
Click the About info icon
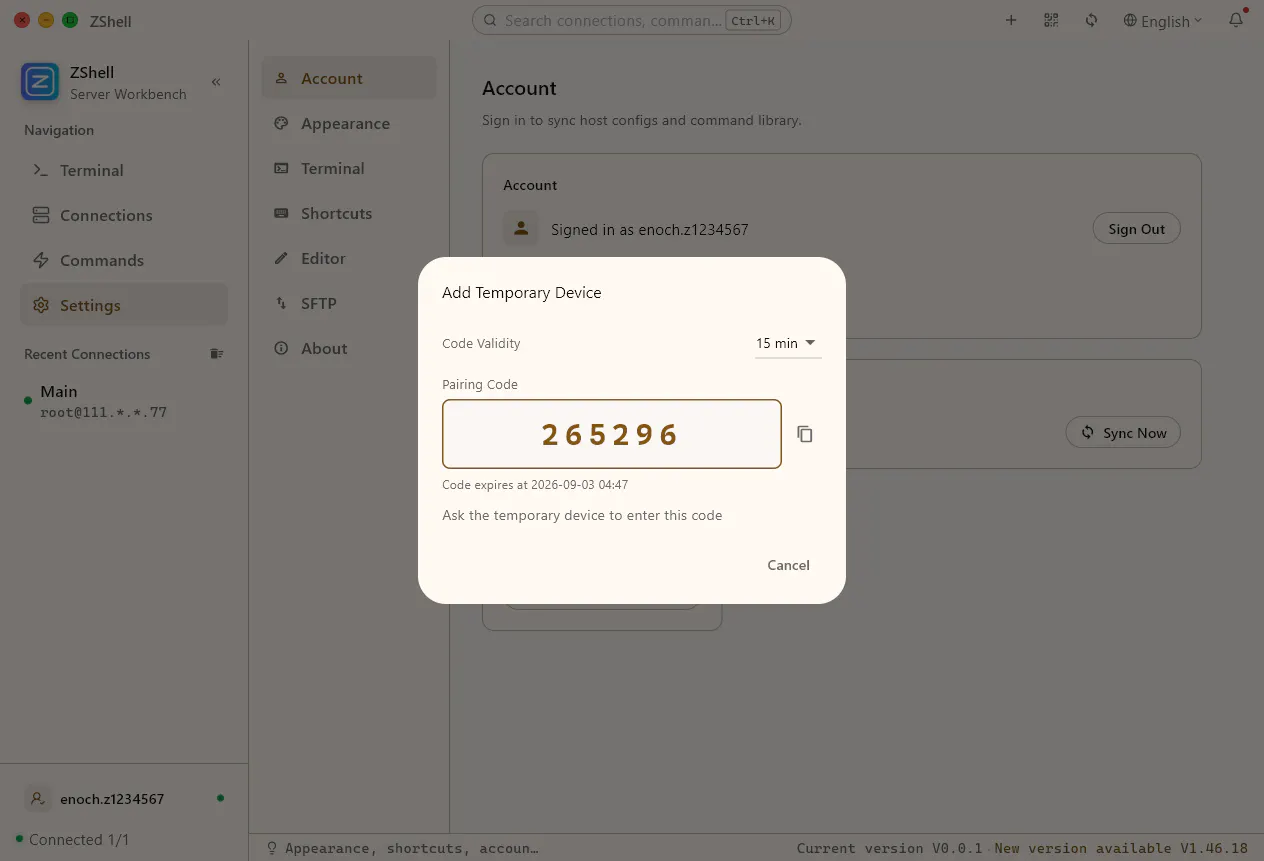tap(281, 348)
